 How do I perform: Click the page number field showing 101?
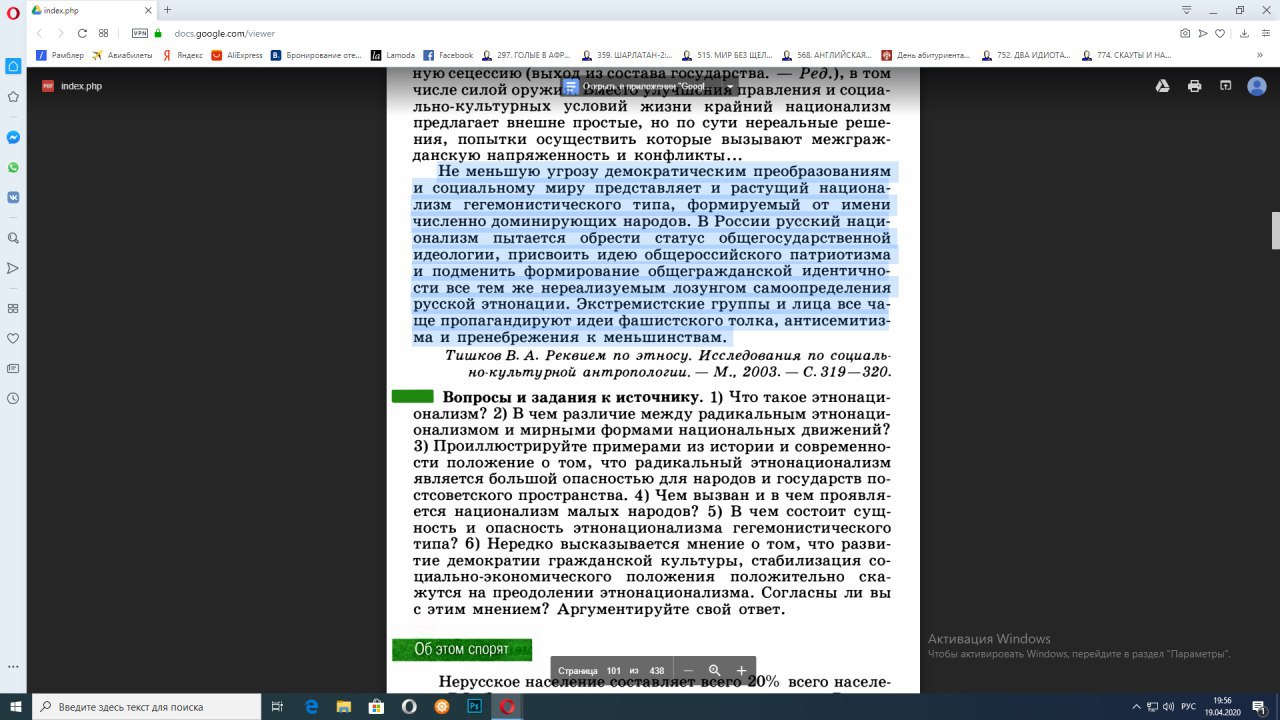pyautogui.click(x=614, y=670)
